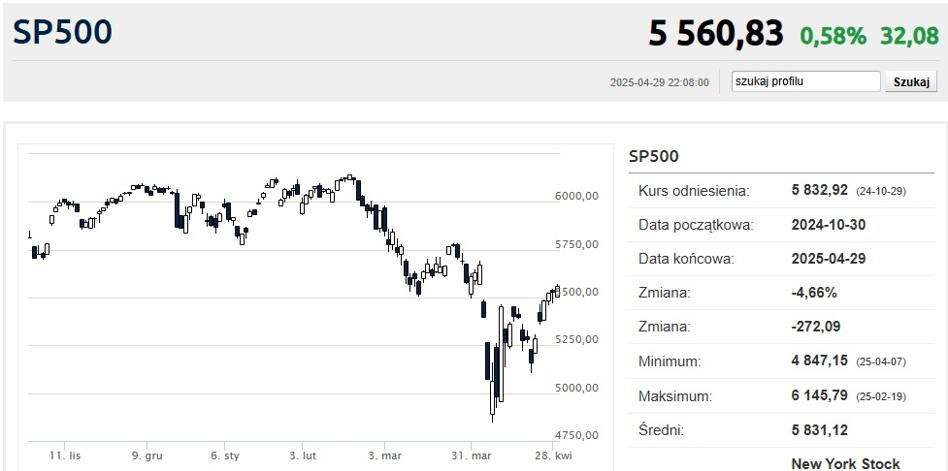The width and height of the screenshot is (948, 471).
Task: Click the "6. sty" date axis label
Action: 225,455
